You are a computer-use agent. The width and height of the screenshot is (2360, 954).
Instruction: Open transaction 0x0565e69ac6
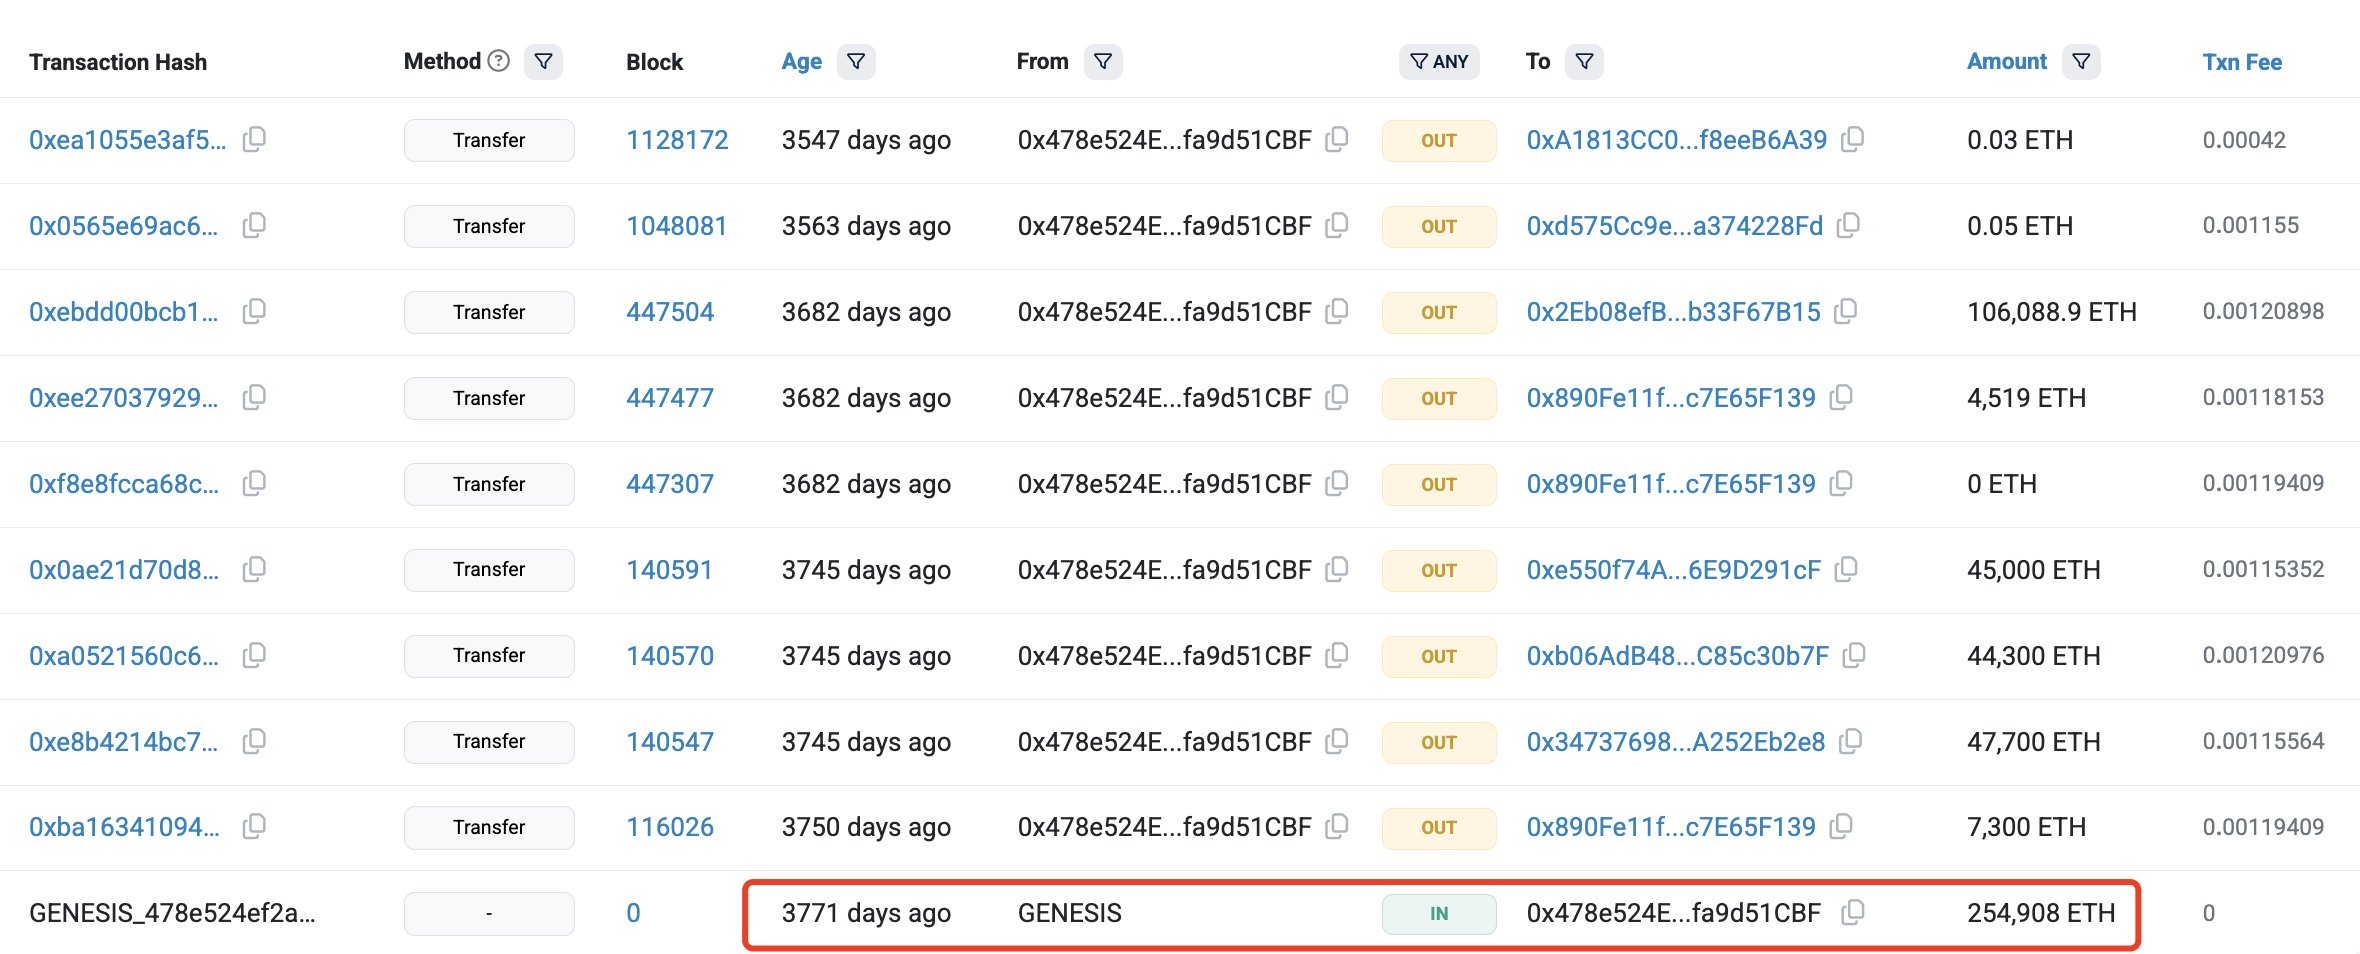pos(122,226)
